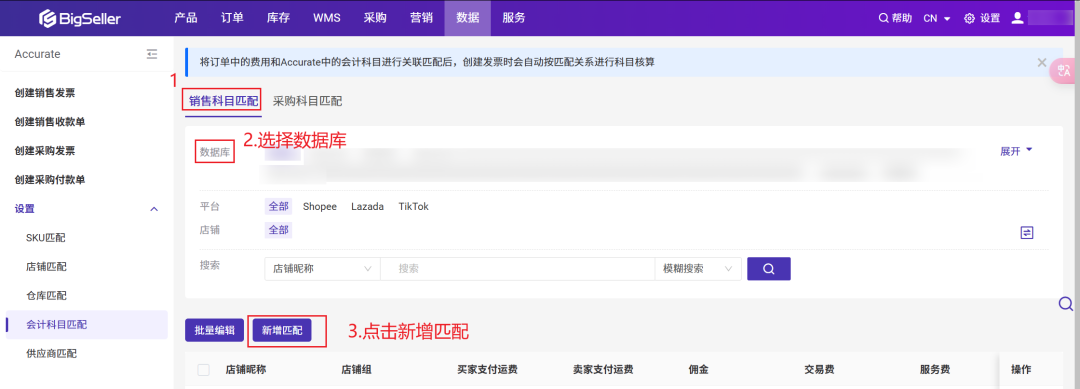Screen dimensions: 1080x389
Task: Open 仓库匹配 in sidebar
Action: coord(46,295)
